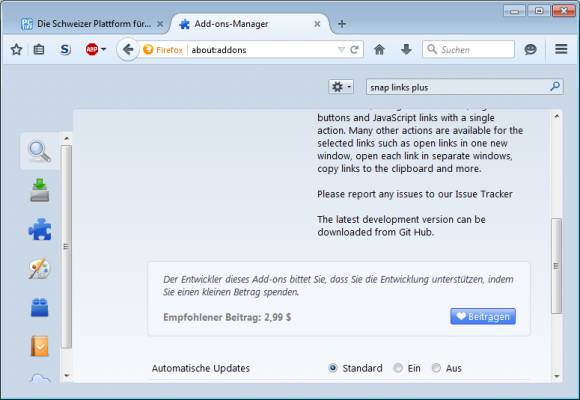This screenshot has height=400, width=580.
Task: Open the add-ons tools gear dropdown
Action: pos(341,87)
